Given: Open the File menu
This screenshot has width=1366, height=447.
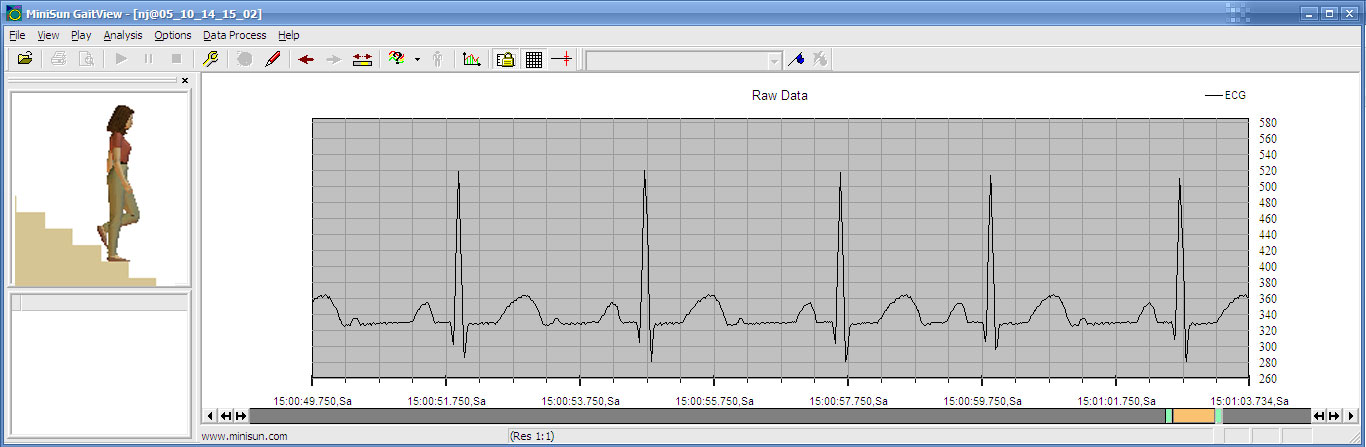Looking at the screenshot, I should 17,35.
